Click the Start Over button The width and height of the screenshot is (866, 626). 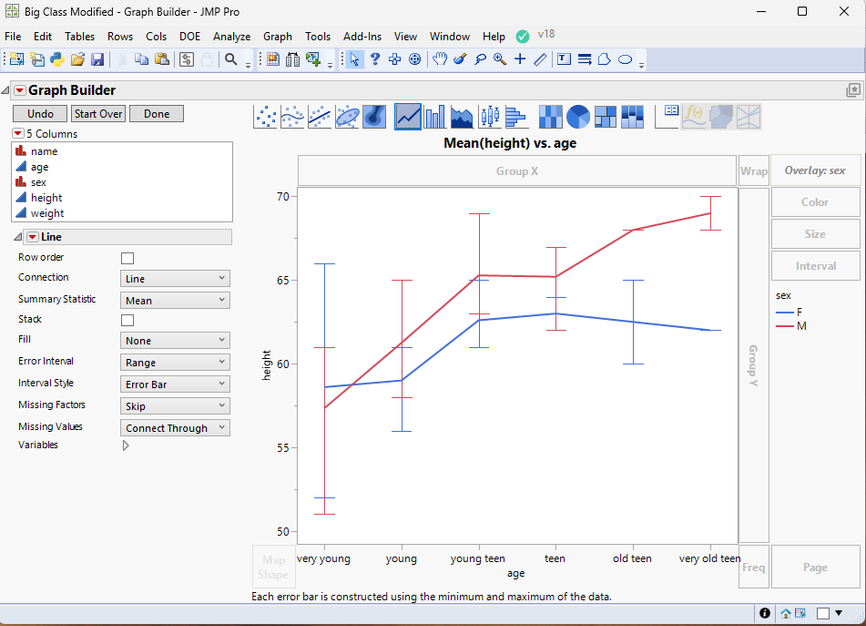[98, 114]
